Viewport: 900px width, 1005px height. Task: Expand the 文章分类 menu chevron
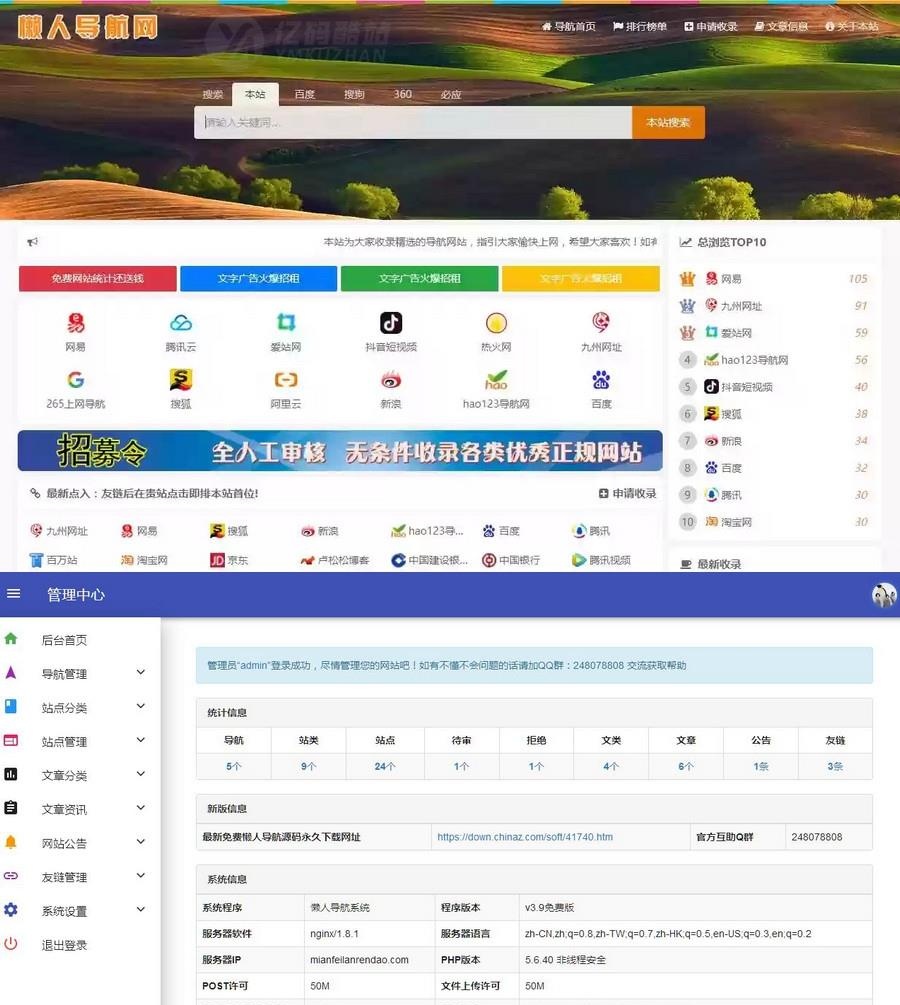click(141, 774)
